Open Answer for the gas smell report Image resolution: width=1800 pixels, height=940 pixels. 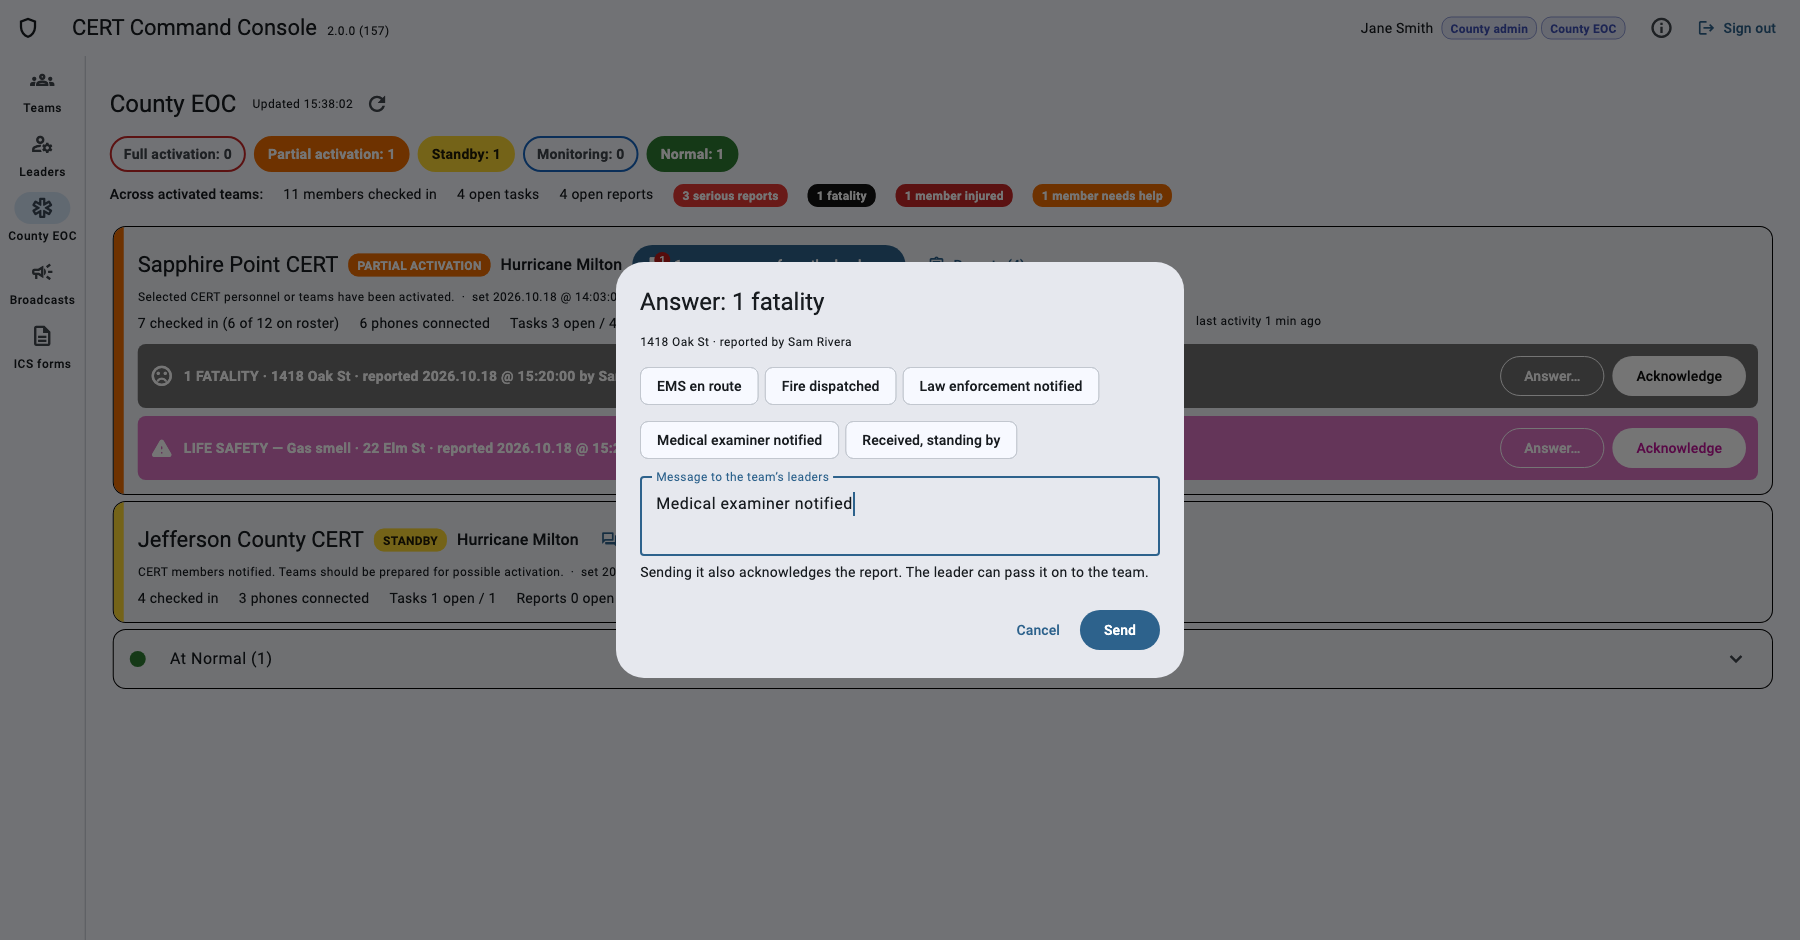tap(1552, 448)
